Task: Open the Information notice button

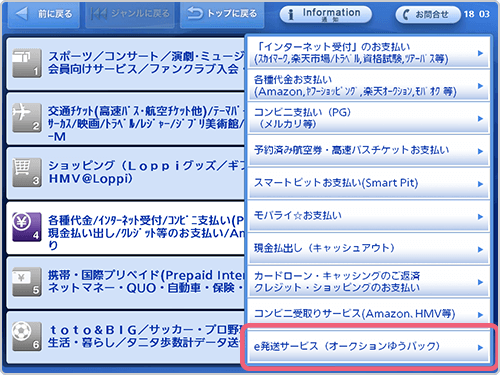Action: click(326, 14)
